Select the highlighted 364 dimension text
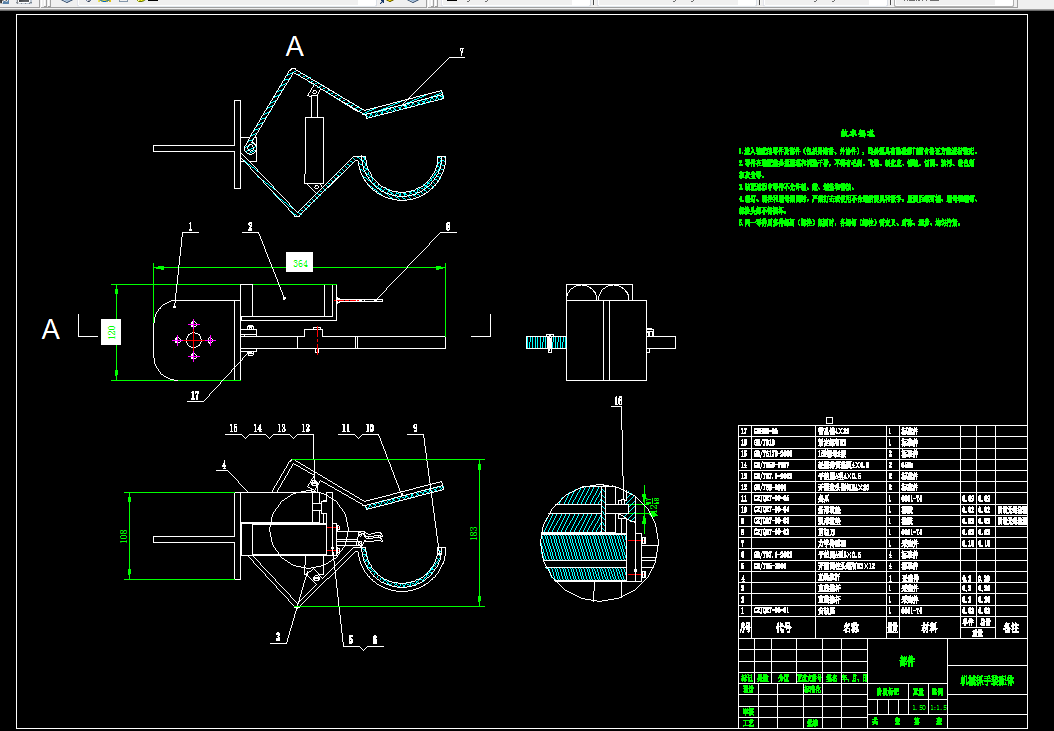1054x731 pixels. pos(300,262)
